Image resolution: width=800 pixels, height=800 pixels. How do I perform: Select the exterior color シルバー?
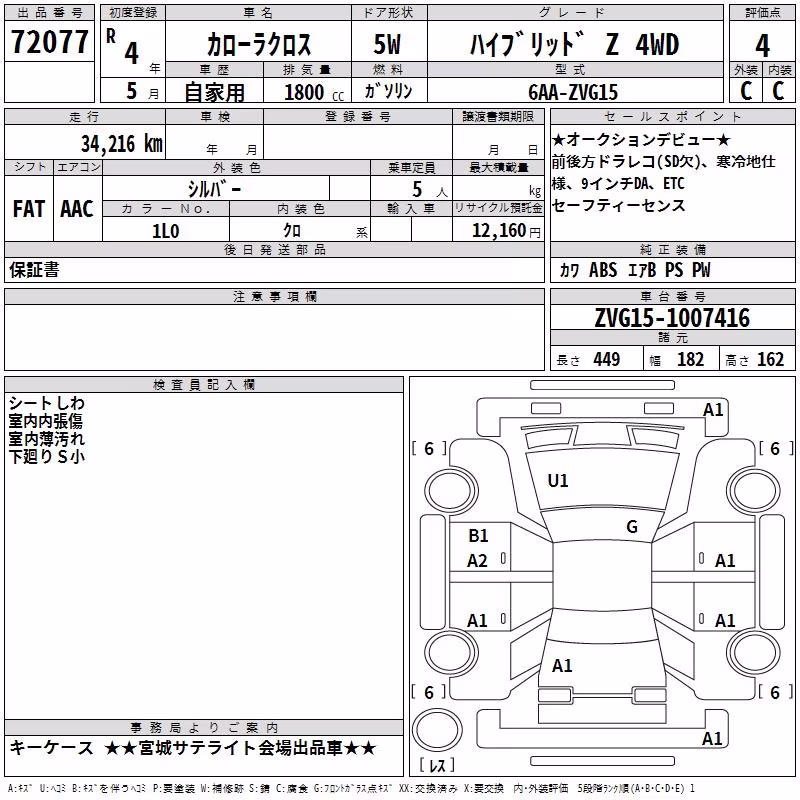point(214,189)
